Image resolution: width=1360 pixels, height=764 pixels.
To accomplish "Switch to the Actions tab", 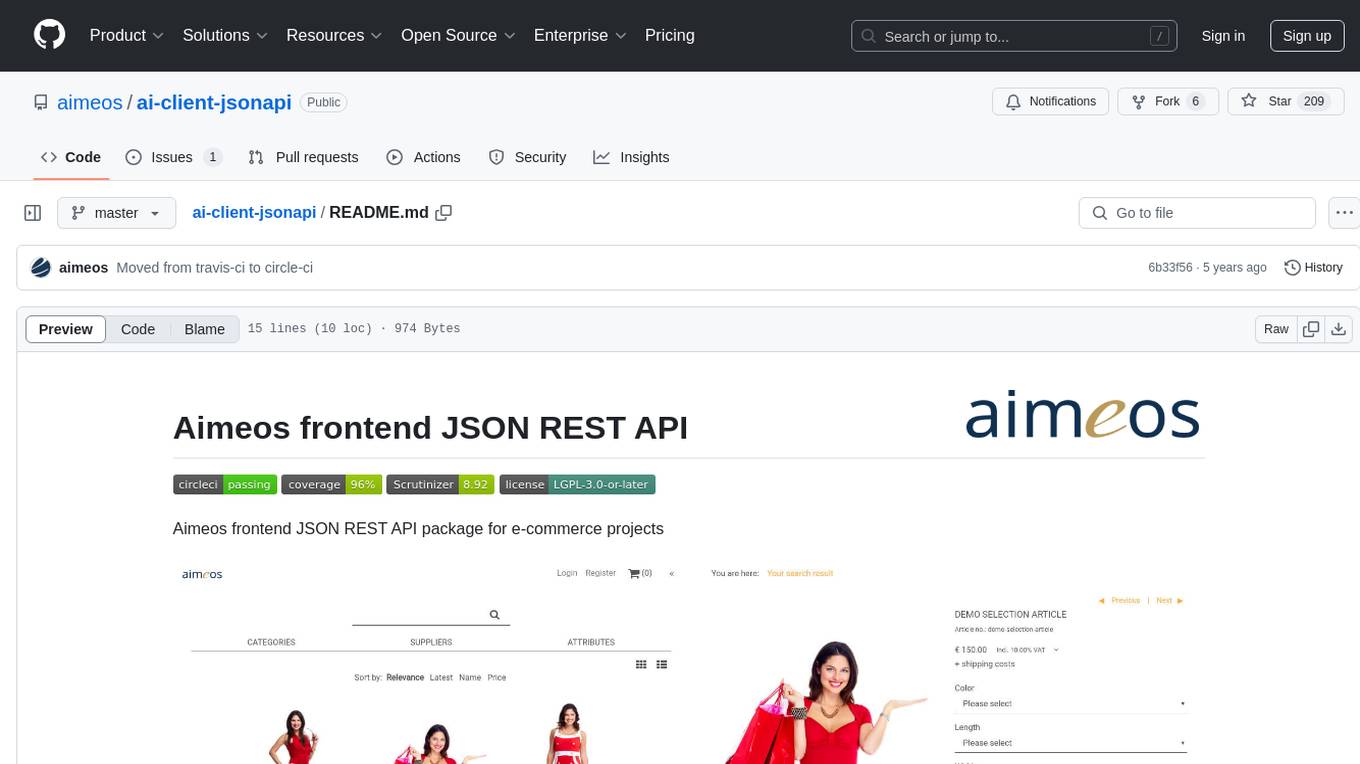I will pyautogui.click(x=423, y=157).
